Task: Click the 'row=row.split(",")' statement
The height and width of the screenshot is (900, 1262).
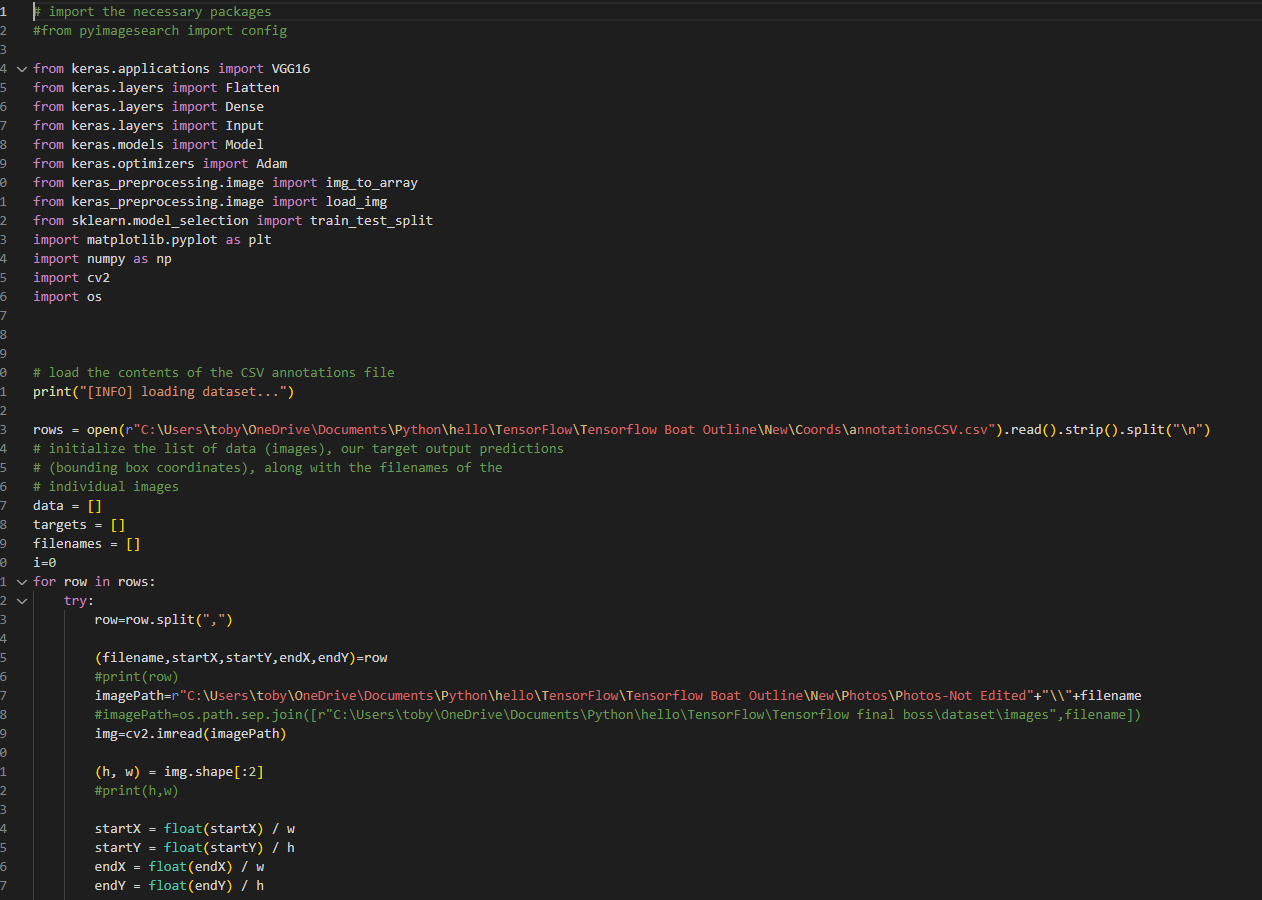Action: (164, 620)
